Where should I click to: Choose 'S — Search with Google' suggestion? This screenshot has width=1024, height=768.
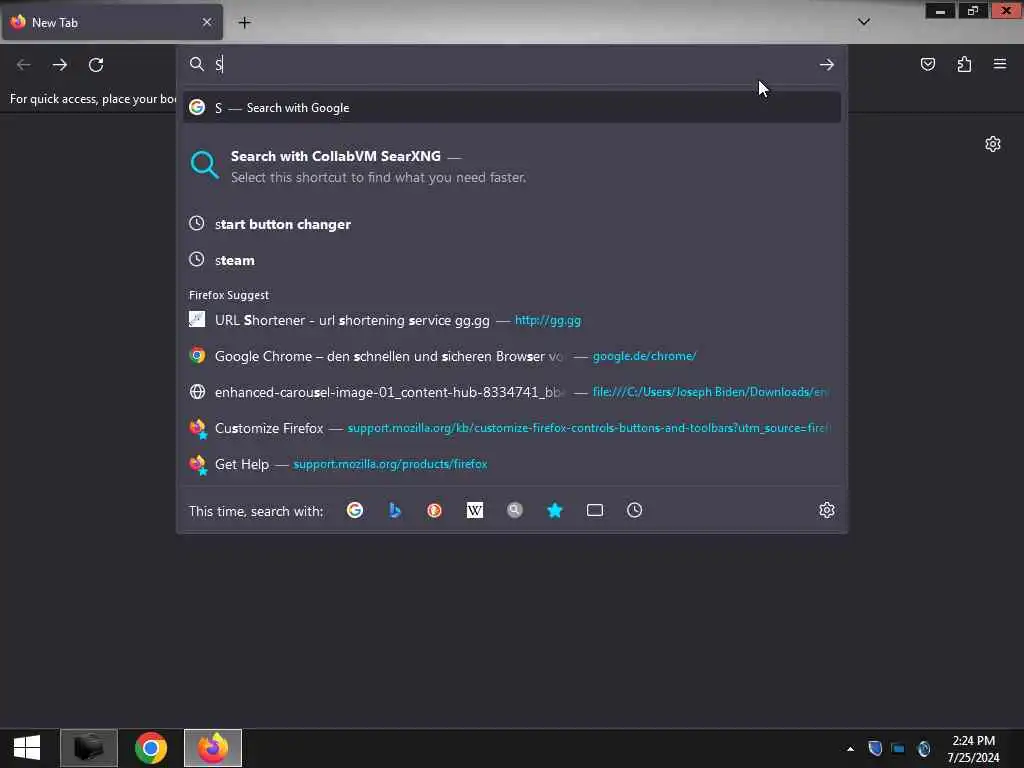pos(512,108)
